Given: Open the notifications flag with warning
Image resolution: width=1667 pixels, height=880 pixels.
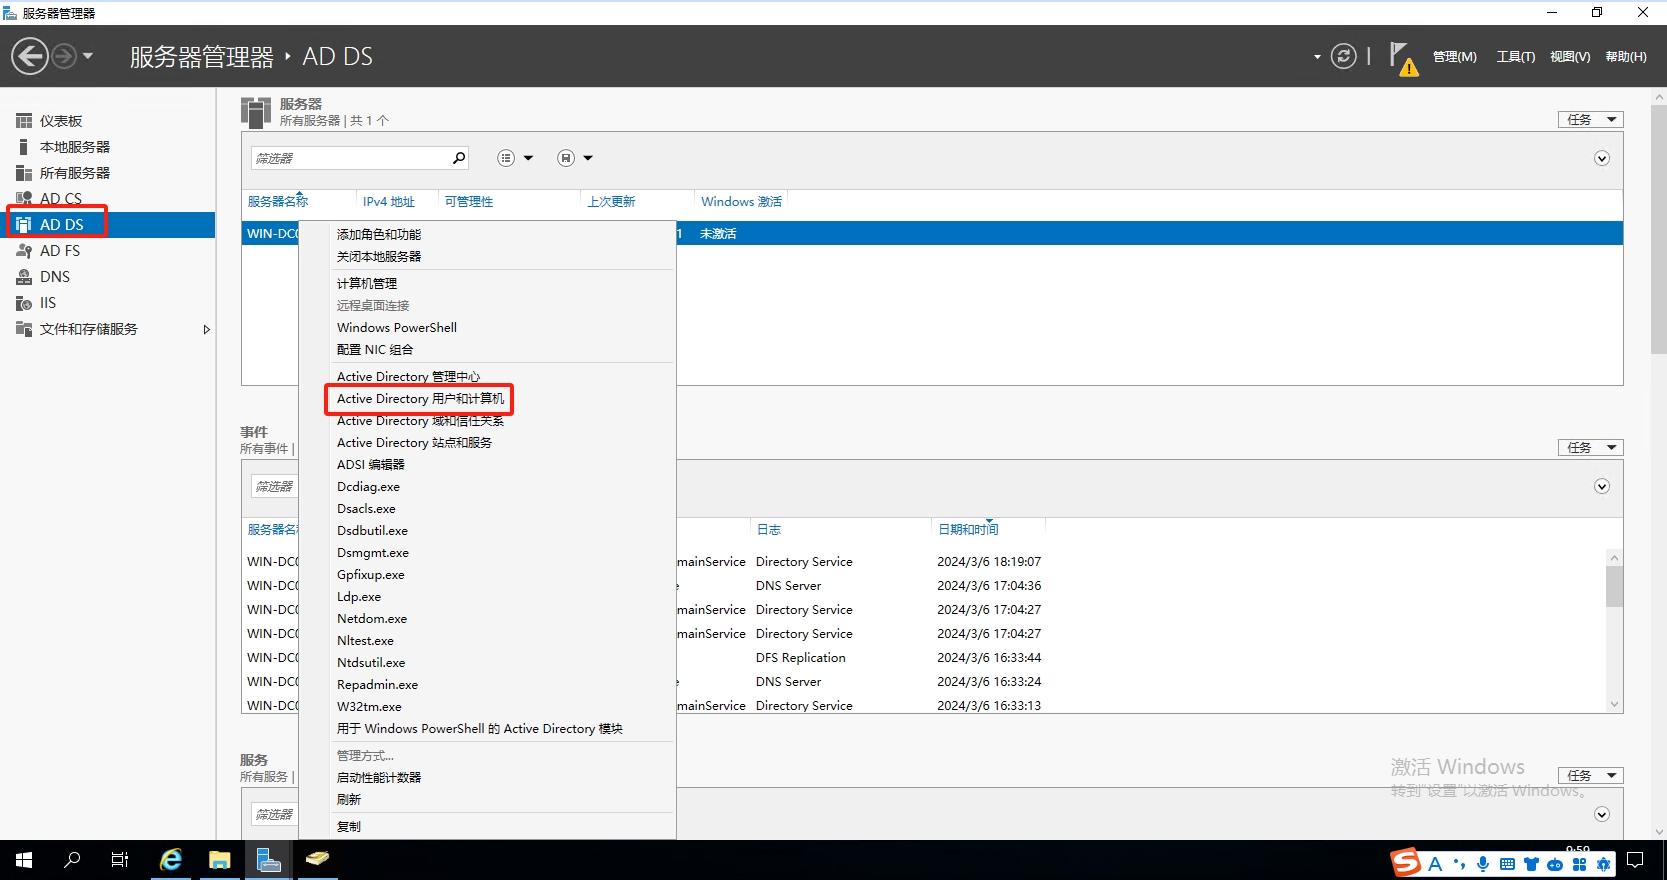Looking at the screenshot, I should click(x=1403, y=58).
